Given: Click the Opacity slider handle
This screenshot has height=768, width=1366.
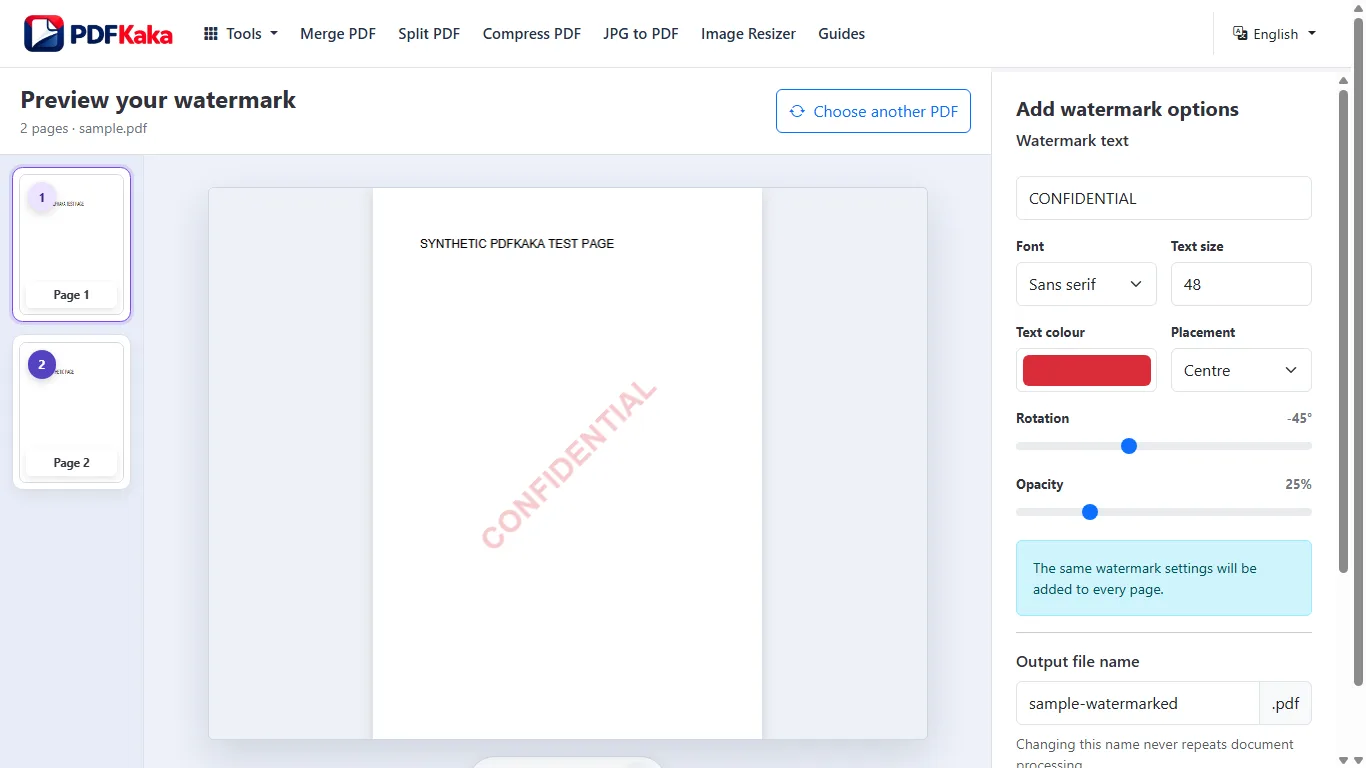Looking at the screenshot, I should (1090, 512).
